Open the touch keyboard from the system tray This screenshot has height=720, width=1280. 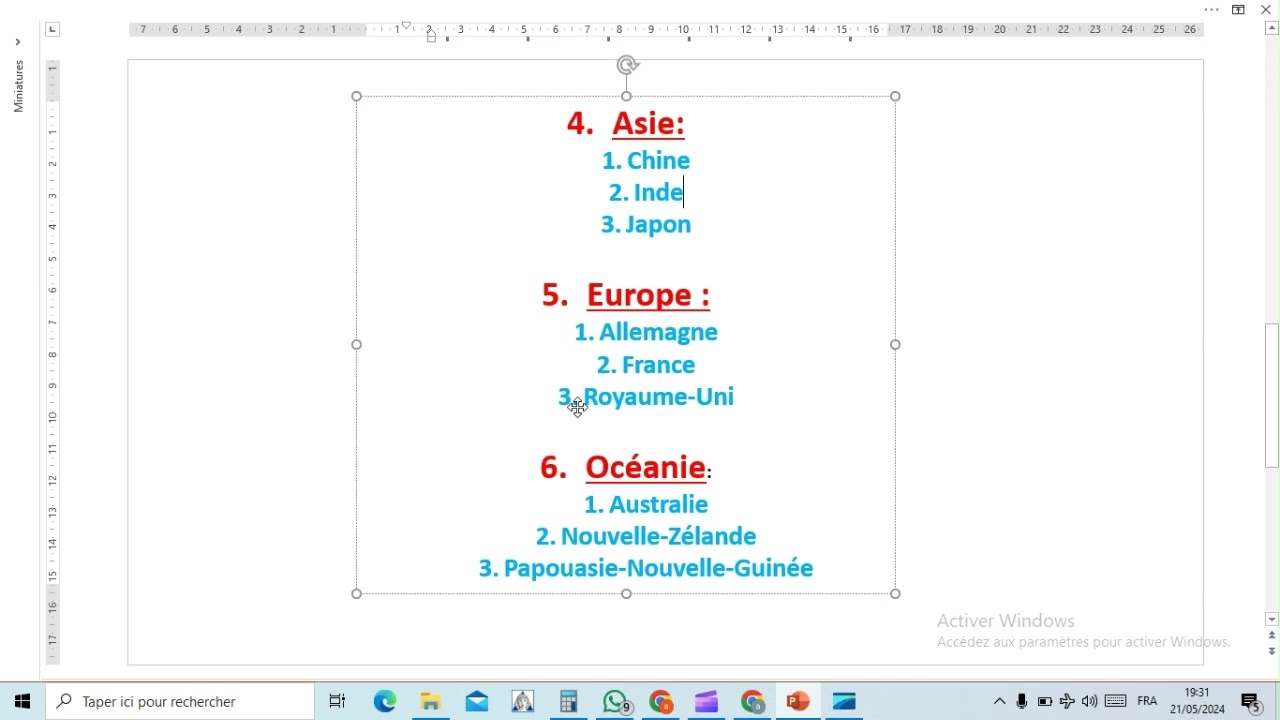pos(1116,702)
